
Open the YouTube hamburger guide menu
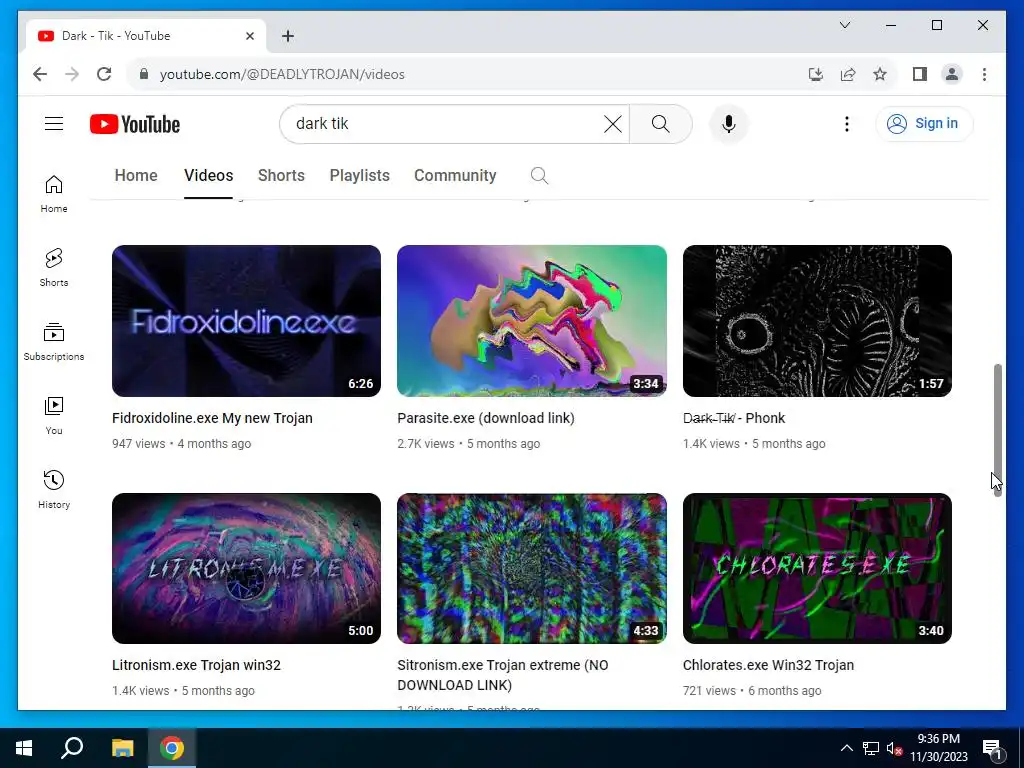(x=54, y=123)
